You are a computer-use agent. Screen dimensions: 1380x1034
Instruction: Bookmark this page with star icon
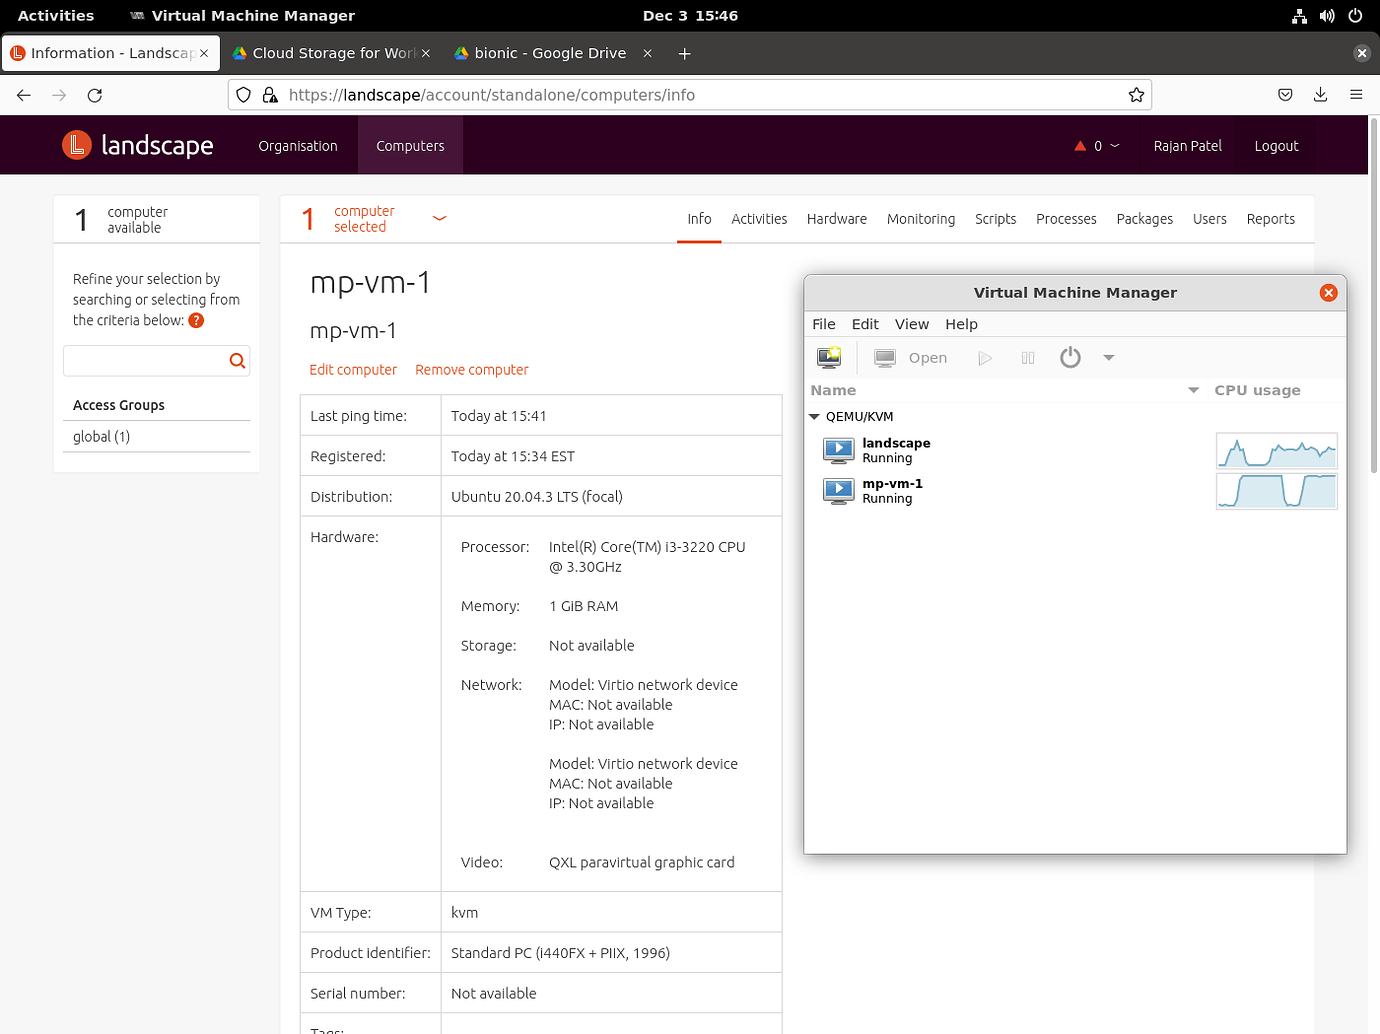[x=1136, y=95]
